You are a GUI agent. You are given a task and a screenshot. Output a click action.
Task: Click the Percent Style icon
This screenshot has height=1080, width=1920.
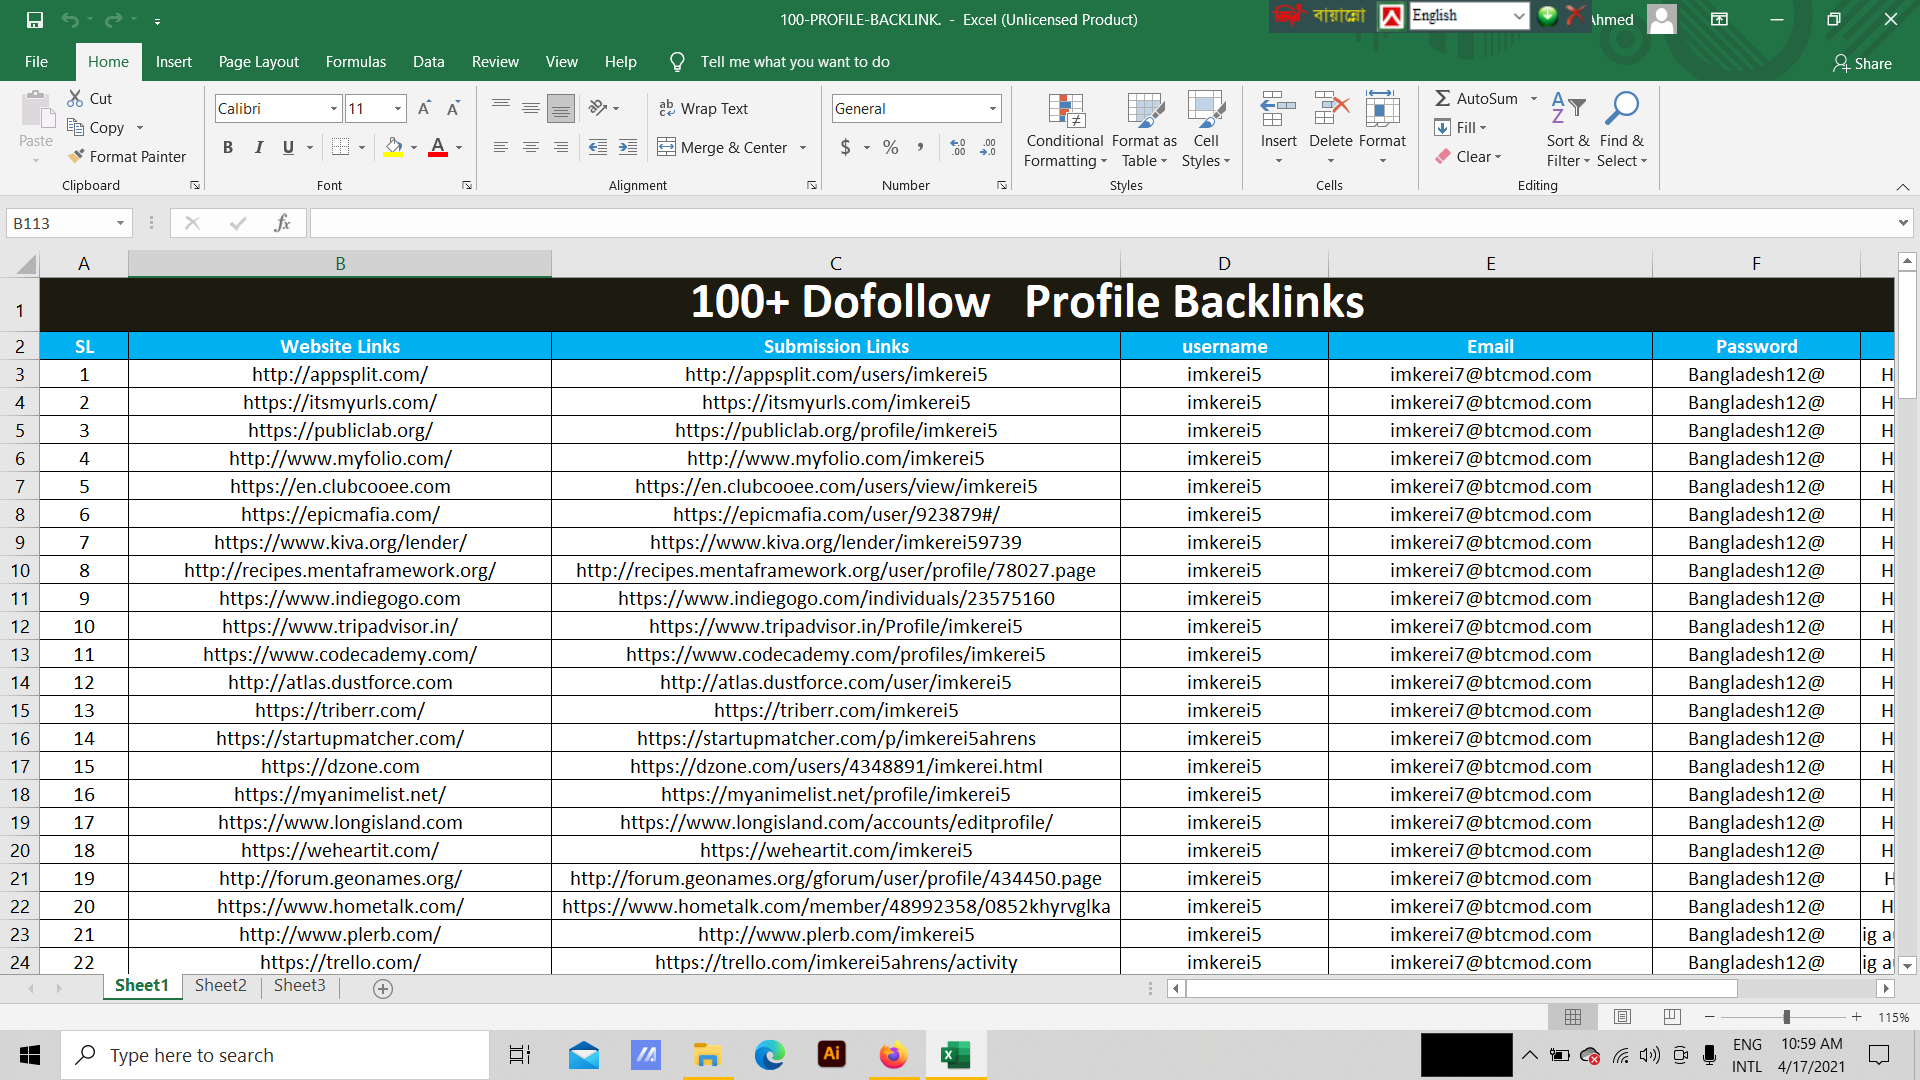coord(891,147)
